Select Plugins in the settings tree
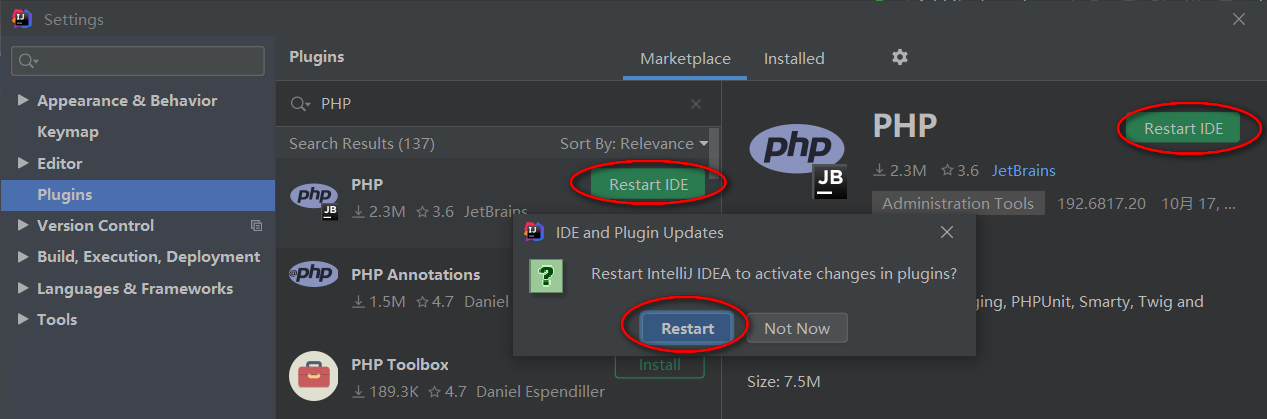This screenshot has height=419, width=1267. click(138, 195)
